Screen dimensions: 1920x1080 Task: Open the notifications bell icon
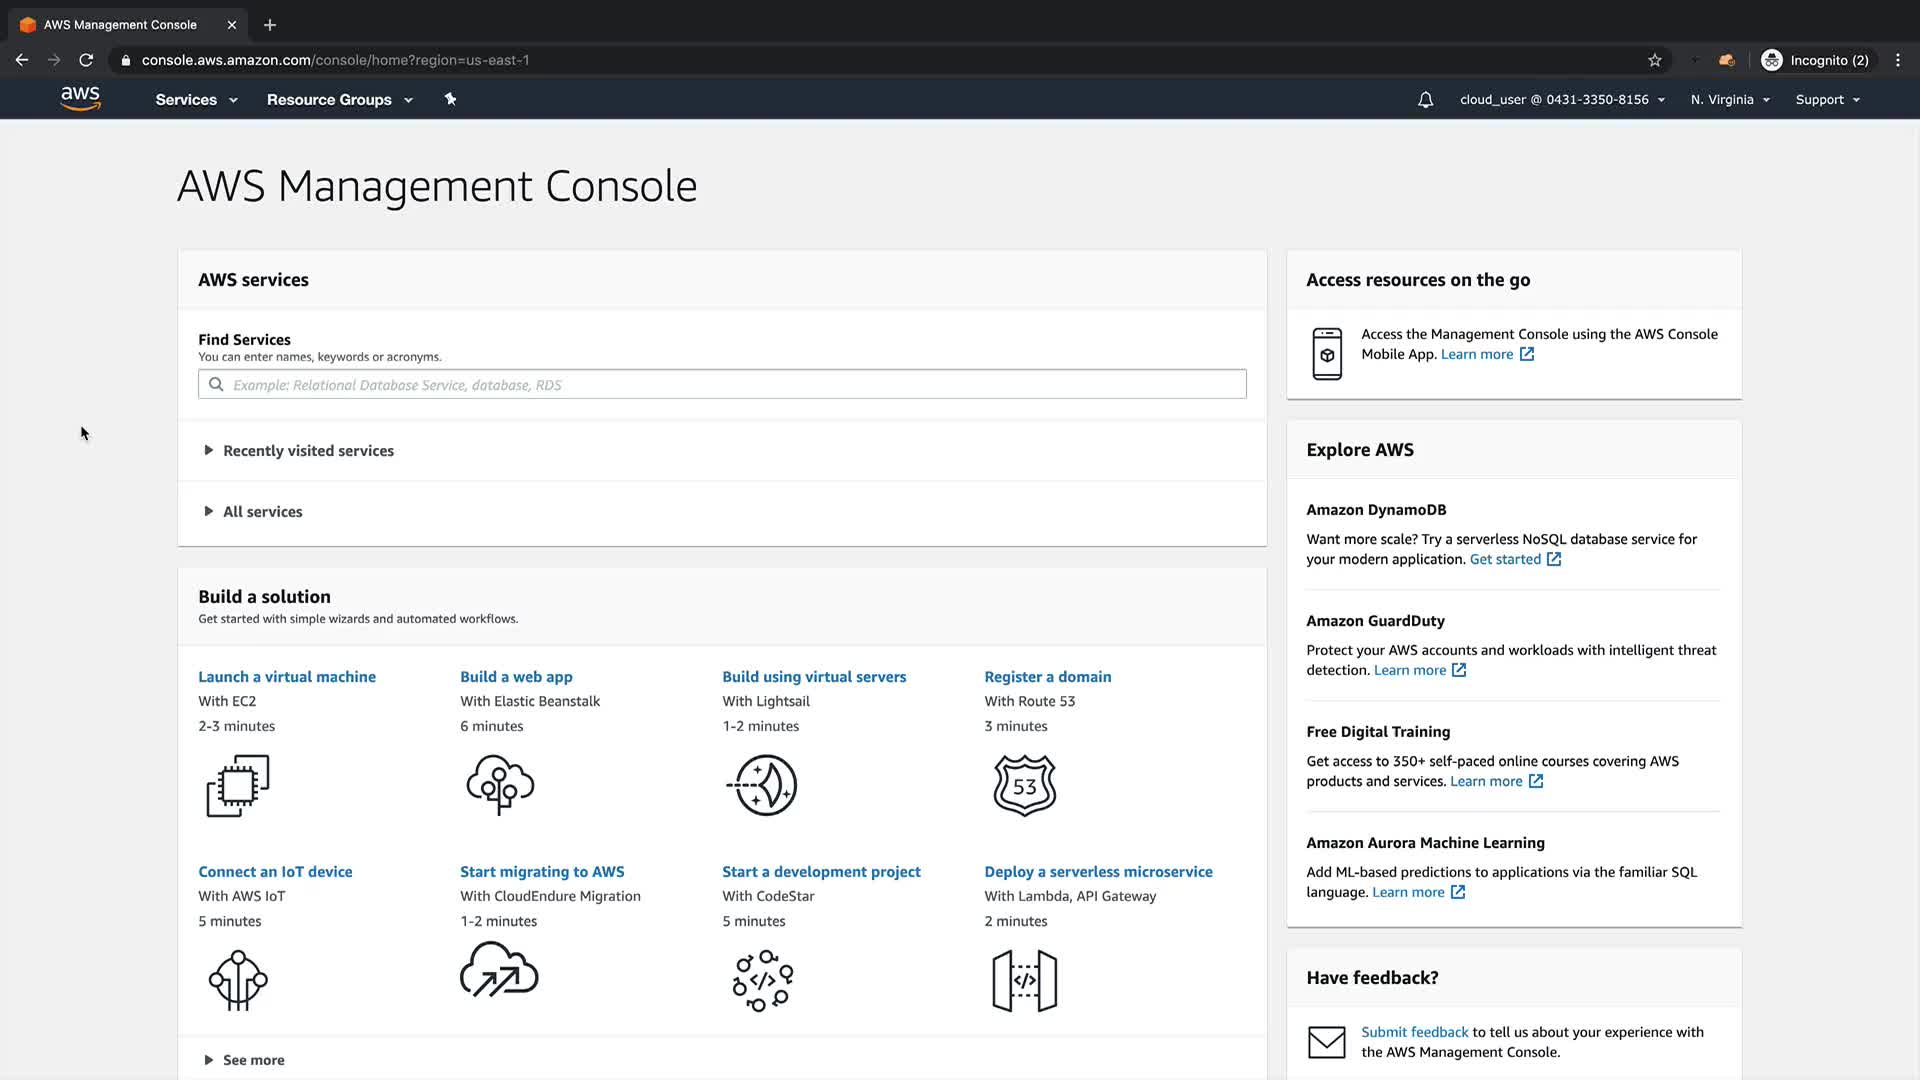click(1425, 100)
